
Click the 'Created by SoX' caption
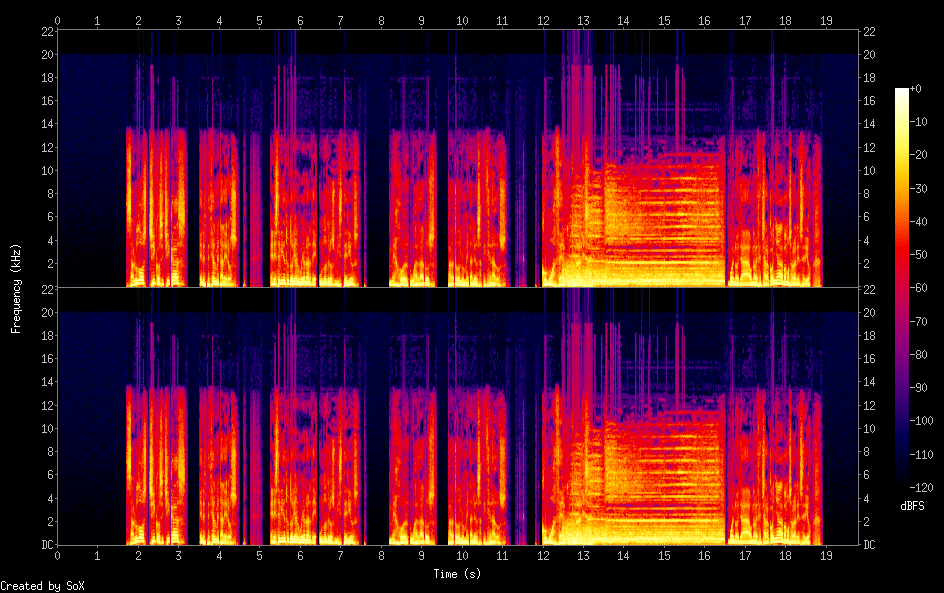click(x=42, y=586)
